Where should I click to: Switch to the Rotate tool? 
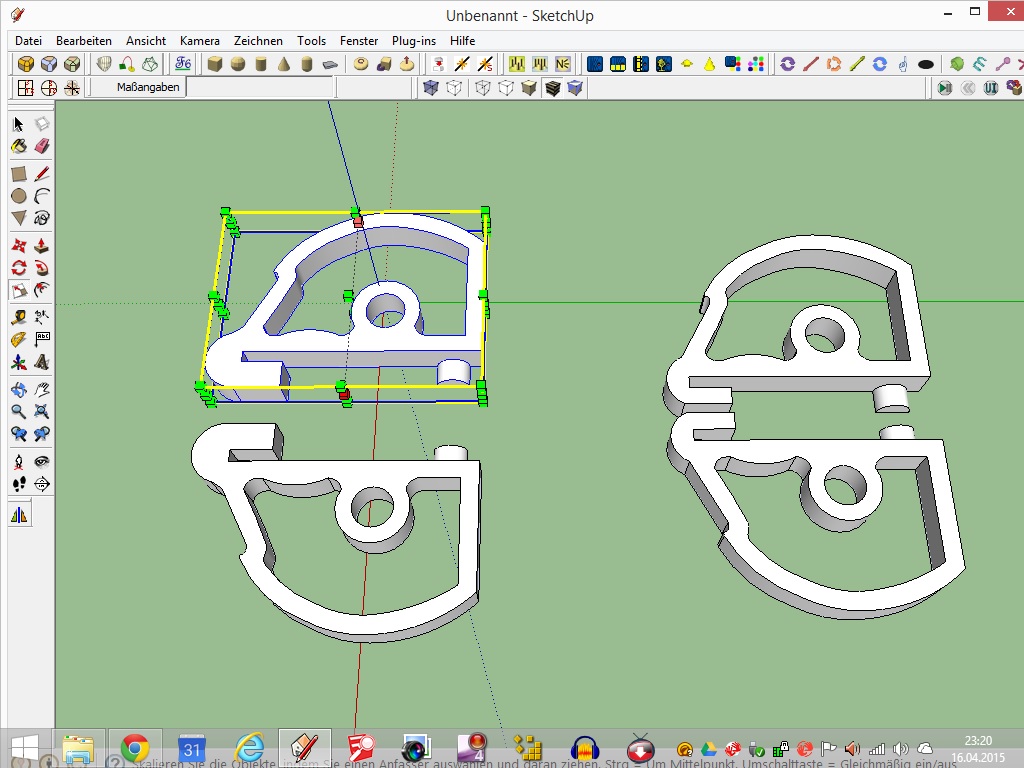pos(18,268)
